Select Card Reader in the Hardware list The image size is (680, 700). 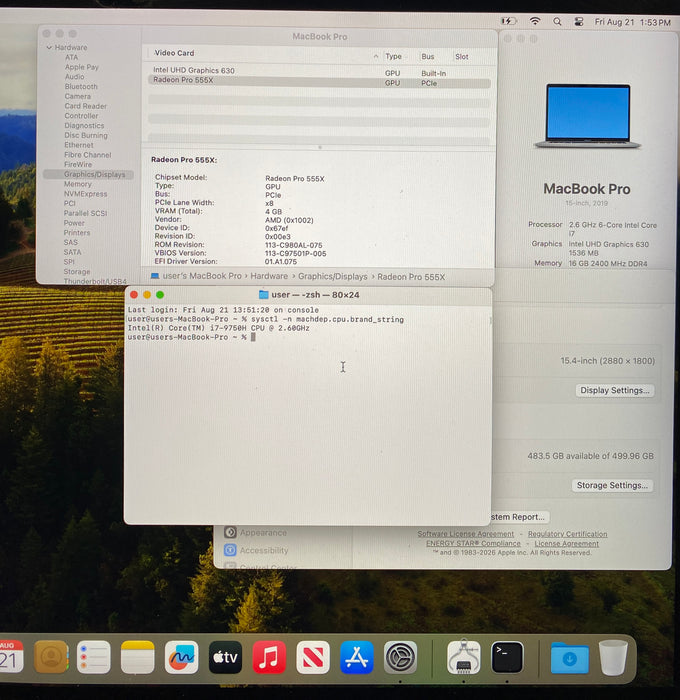[86, 106]
